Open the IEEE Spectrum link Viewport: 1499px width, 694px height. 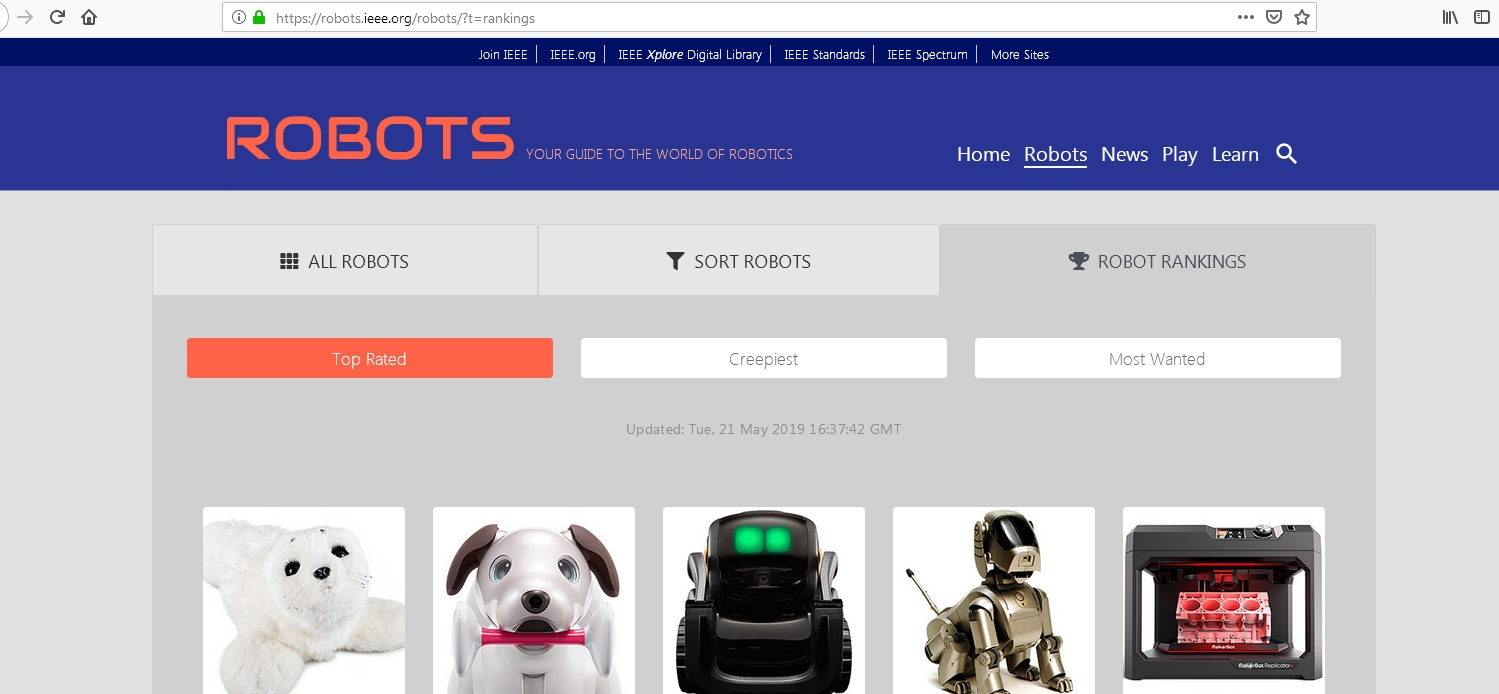click(x=927, y=55)
